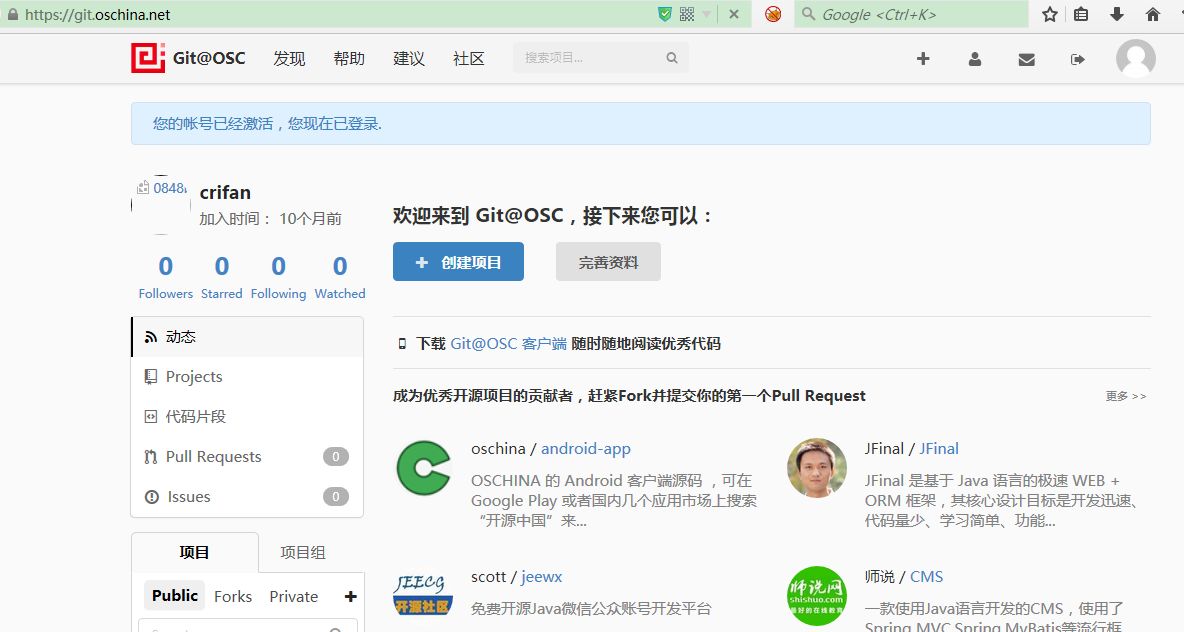Select 动态 in the sidebar
Image resolution: width=1184 pixels, height=632 pixels.
[247, 337]
